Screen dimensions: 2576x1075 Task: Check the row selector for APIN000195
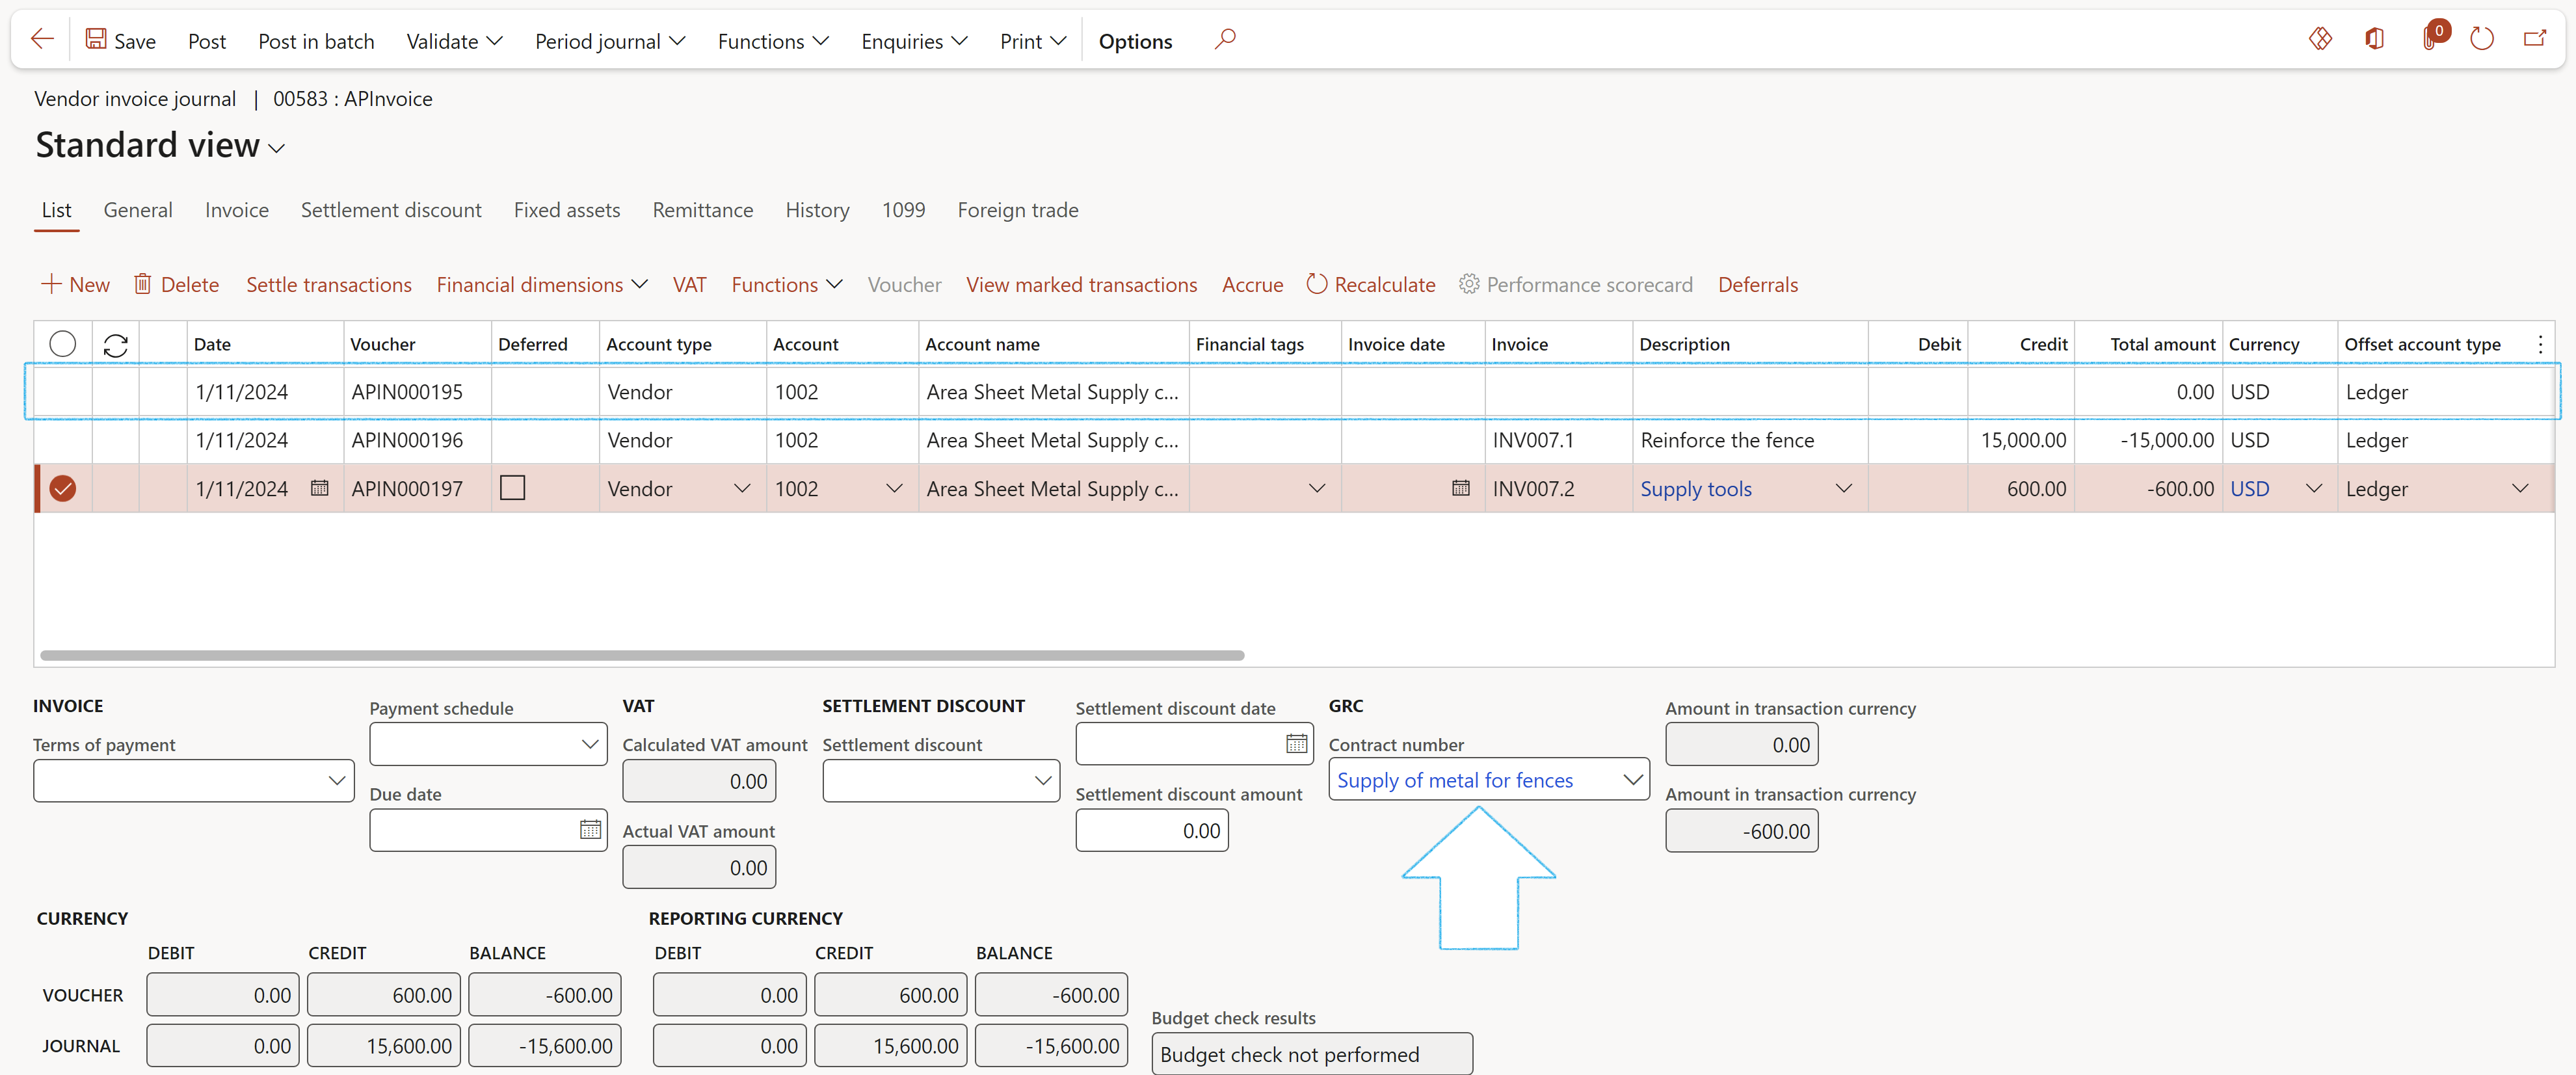(62, 392)
